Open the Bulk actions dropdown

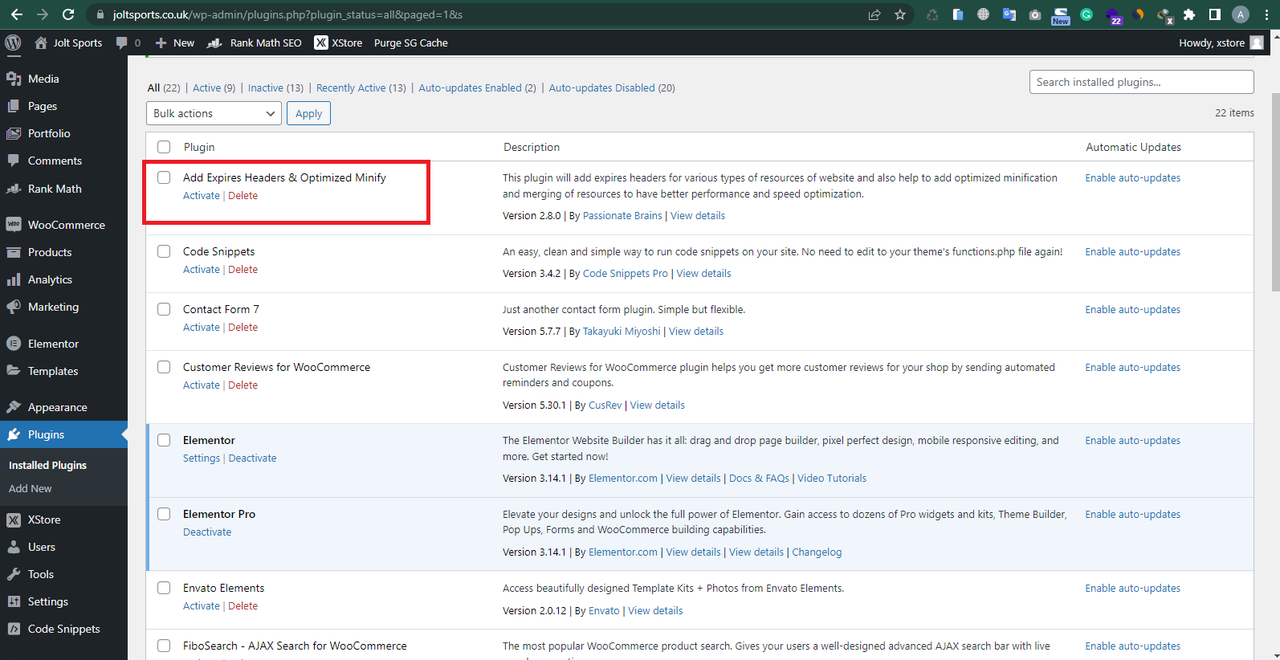pyautogui.click(x=214, y=114)
